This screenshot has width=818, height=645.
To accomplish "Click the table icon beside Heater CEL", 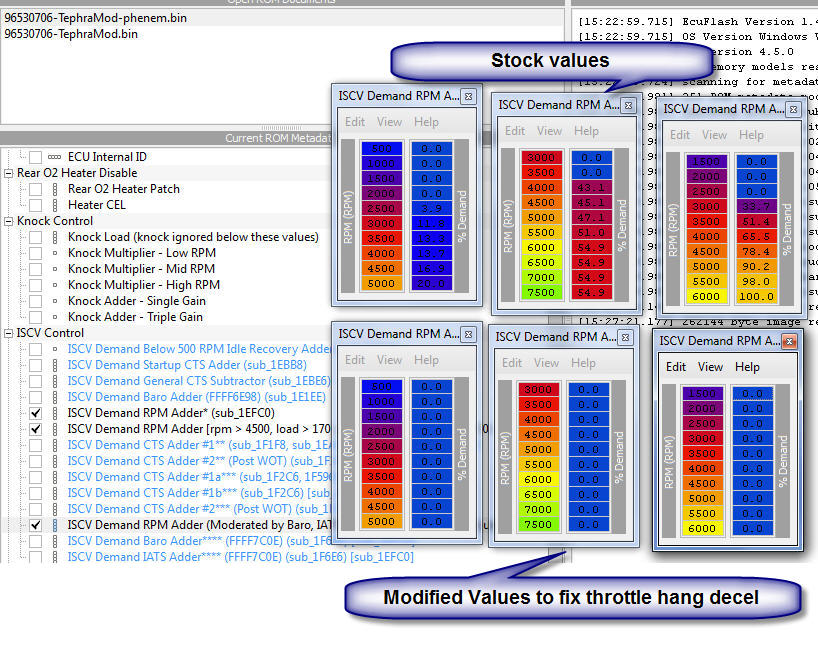I will pos(54,205).
